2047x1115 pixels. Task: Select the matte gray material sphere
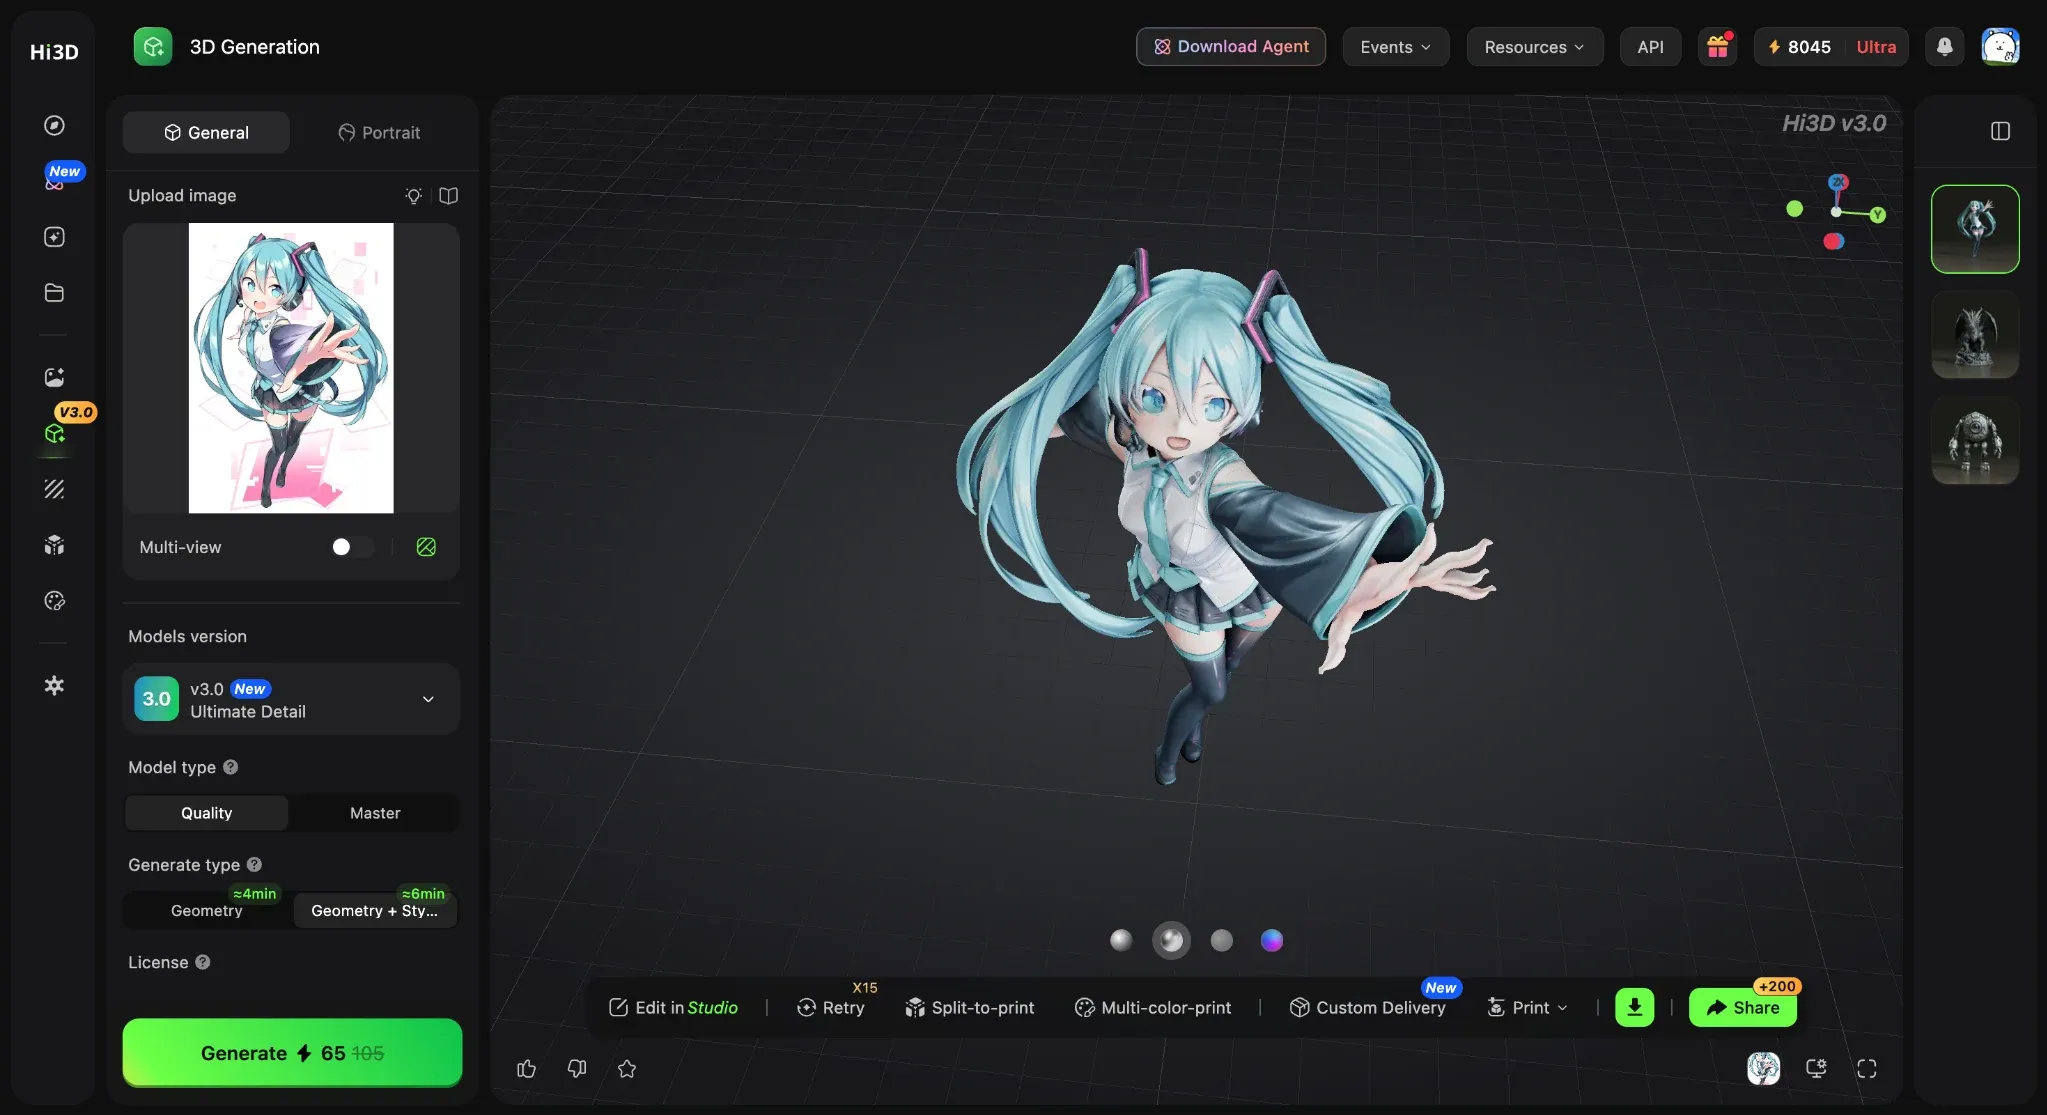pyautogui.click(x=1221, y=940)
